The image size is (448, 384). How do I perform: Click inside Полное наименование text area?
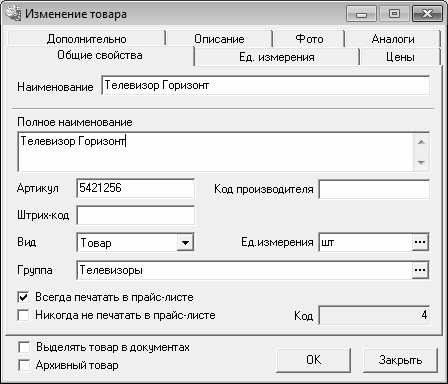point(216,152)
